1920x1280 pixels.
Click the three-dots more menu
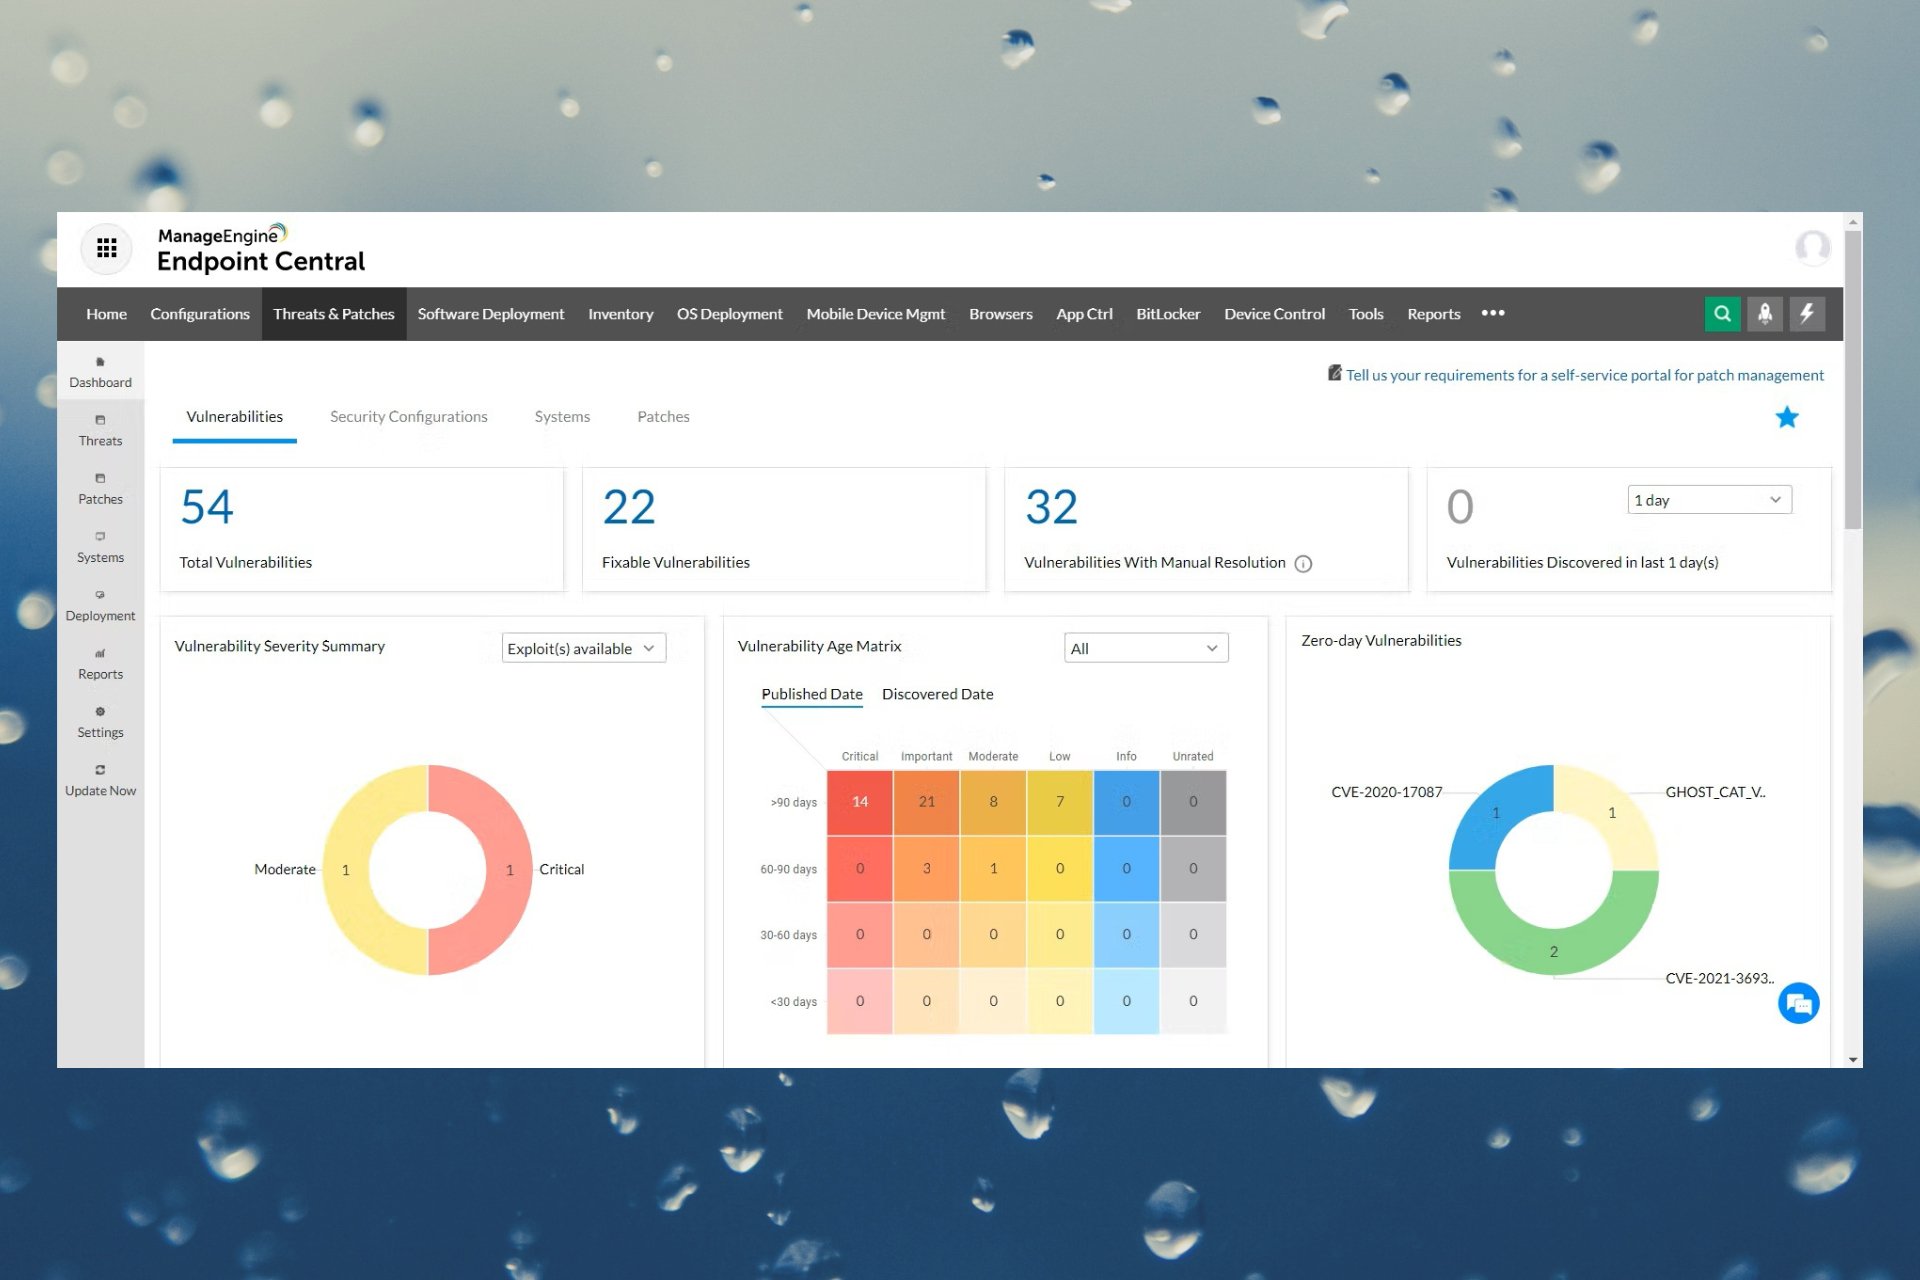(1493, 313)
